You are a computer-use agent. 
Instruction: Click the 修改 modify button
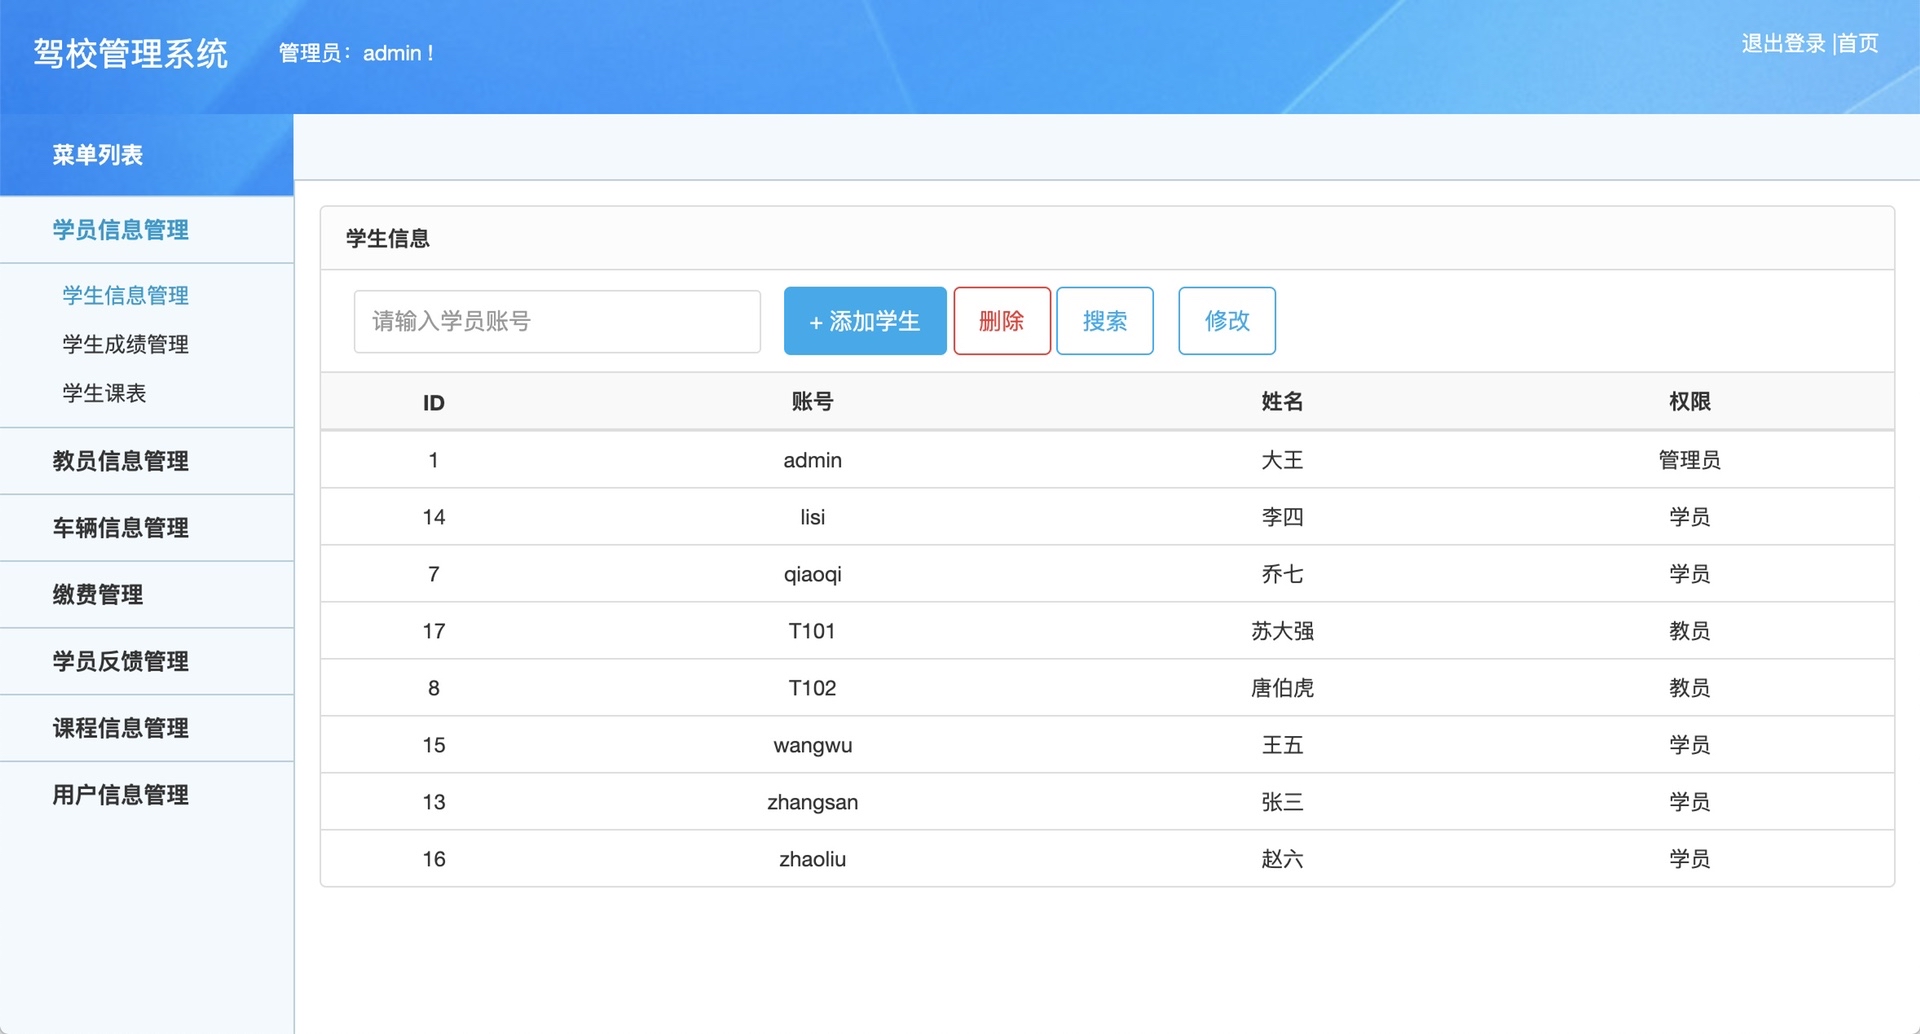pyautogui.click(x=1226, y=321)
